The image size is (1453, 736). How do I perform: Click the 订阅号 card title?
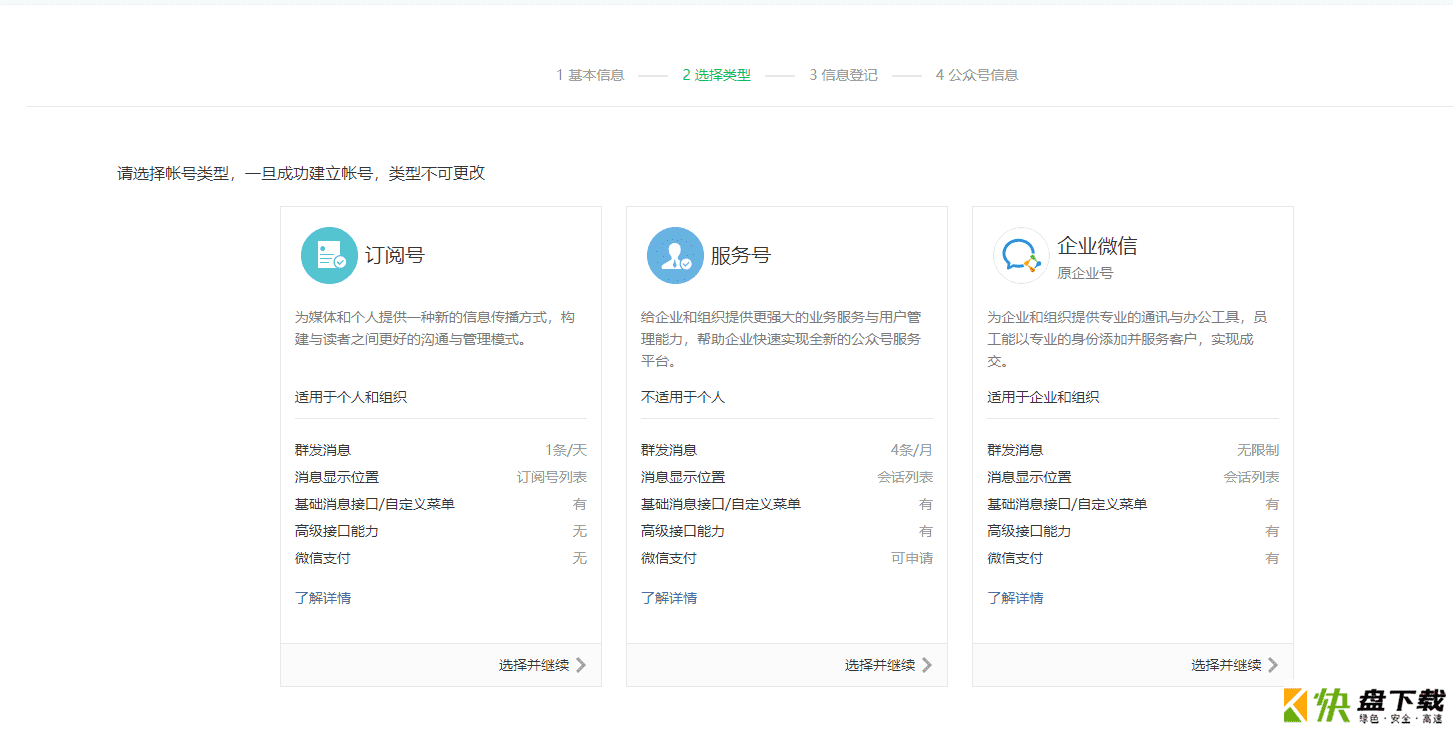pyautogui.click(x=395, y=255)
